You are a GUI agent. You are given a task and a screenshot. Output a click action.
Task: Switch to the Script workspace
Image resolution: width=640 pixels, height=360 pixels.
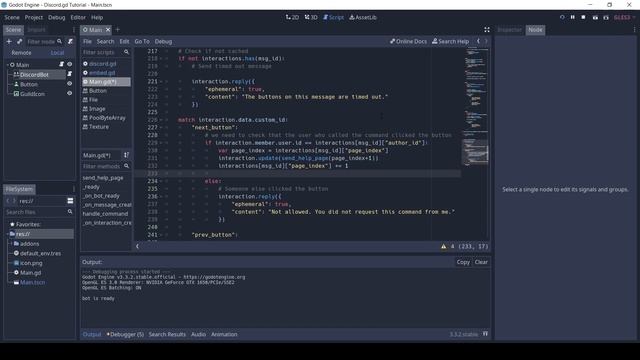(333, 17)
